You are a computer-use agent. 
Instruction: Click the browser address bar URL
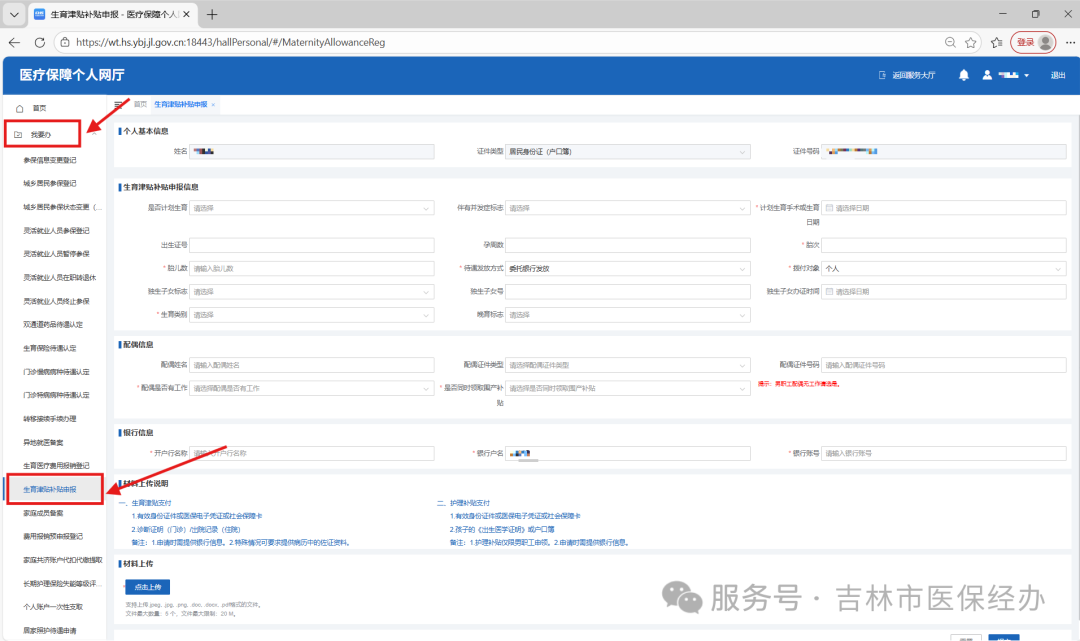[231, 43]
